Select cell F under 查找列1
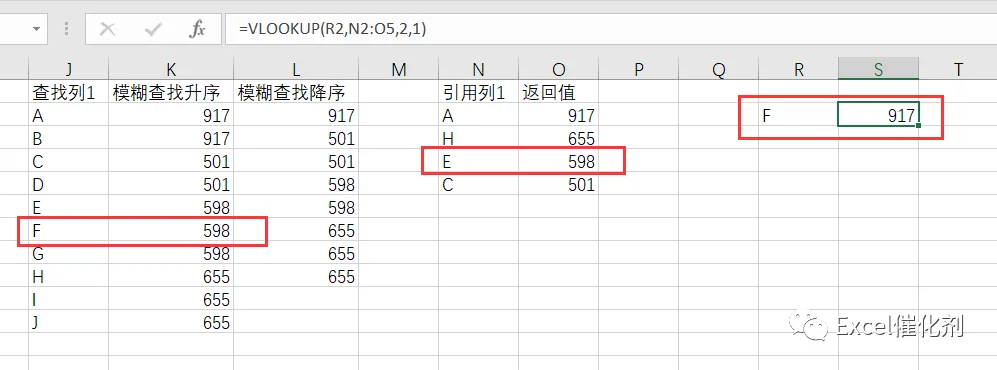This screenshot has height=370, width=997. click(69, 230)
